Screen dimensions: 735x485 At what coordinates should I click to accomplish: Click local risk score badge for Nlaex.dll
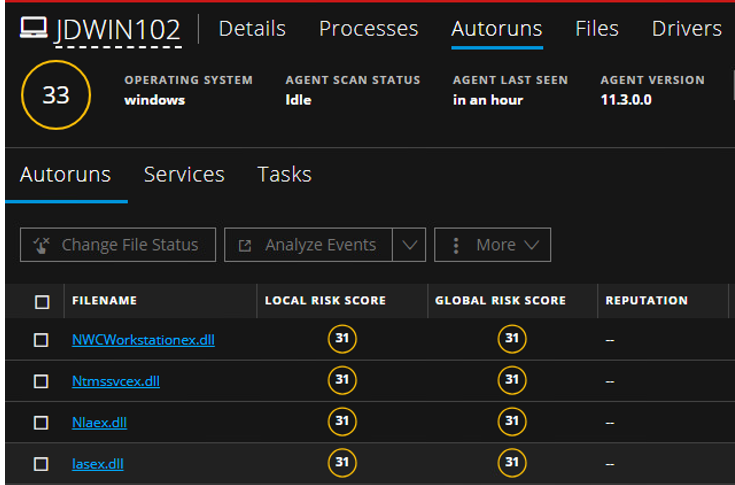tap(342, 422)
